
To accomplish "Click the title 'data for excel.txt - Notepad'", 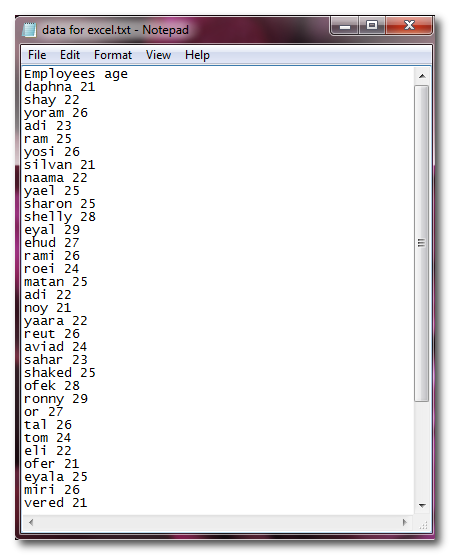I will coord(115,30).
